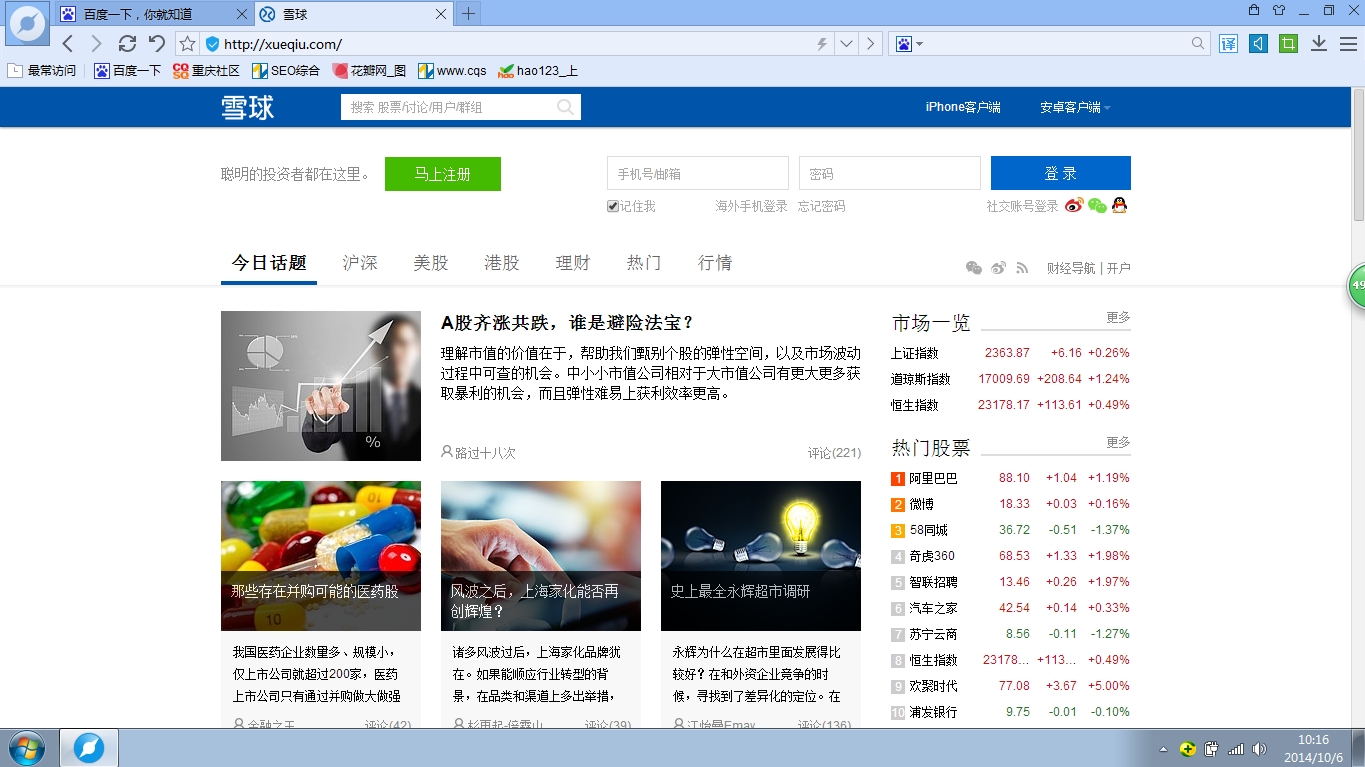
Task: Click the green 马上注册 button
Action: point(443,174)
